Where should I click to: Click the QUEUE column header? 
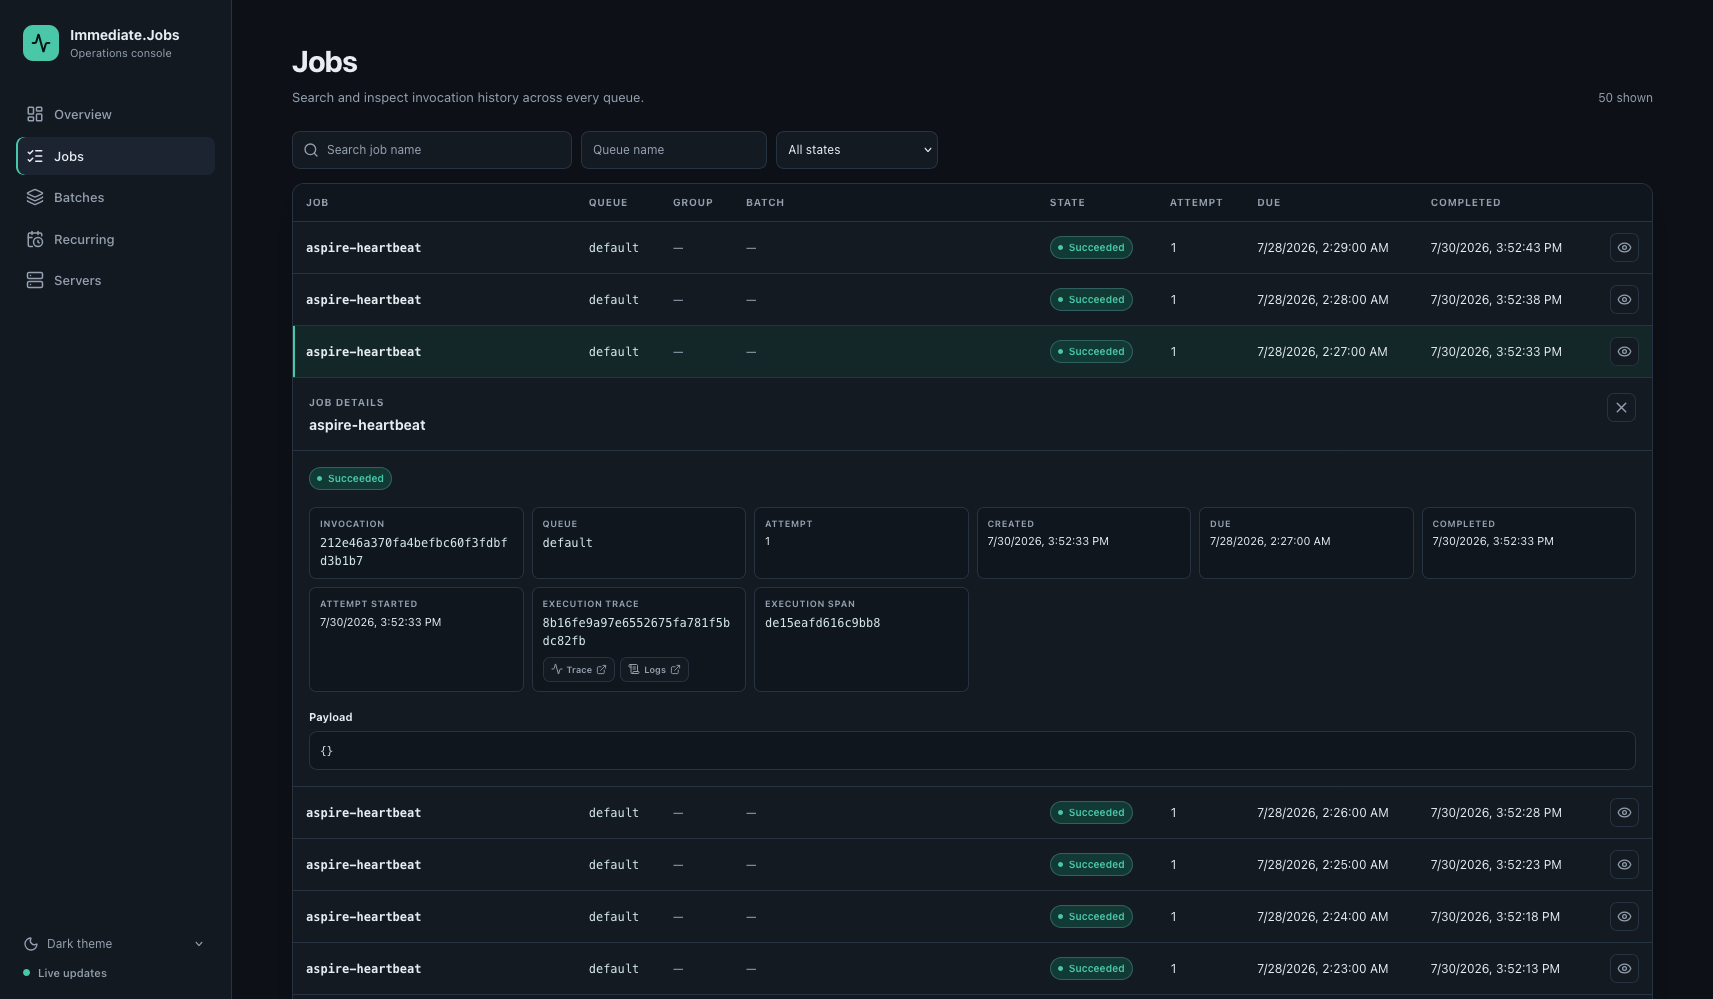(x=608, y=203)
